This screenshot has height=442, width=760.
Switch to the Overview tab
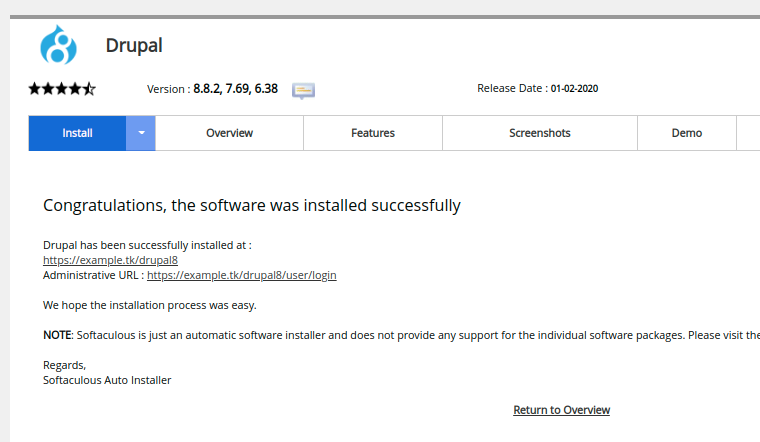pyautogui.click(x=229, y=133)
